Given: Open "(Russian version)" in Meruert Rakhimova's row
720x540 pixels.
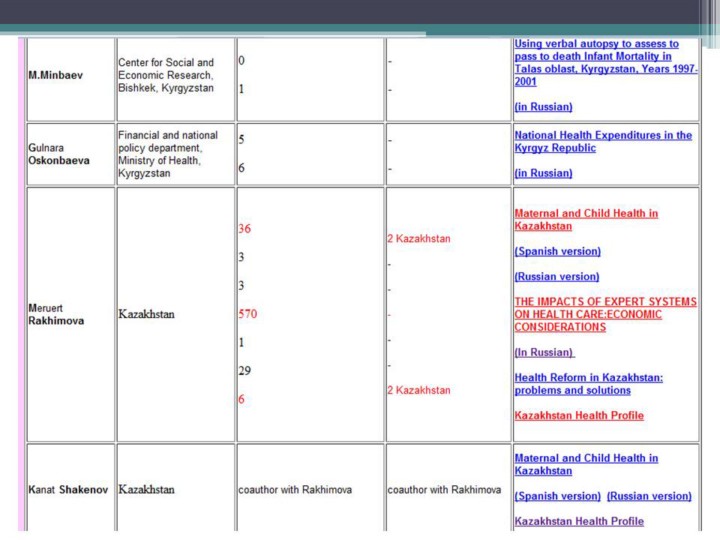Looking at the screenshot, I should pyautogui.click(x=556, y=276).
